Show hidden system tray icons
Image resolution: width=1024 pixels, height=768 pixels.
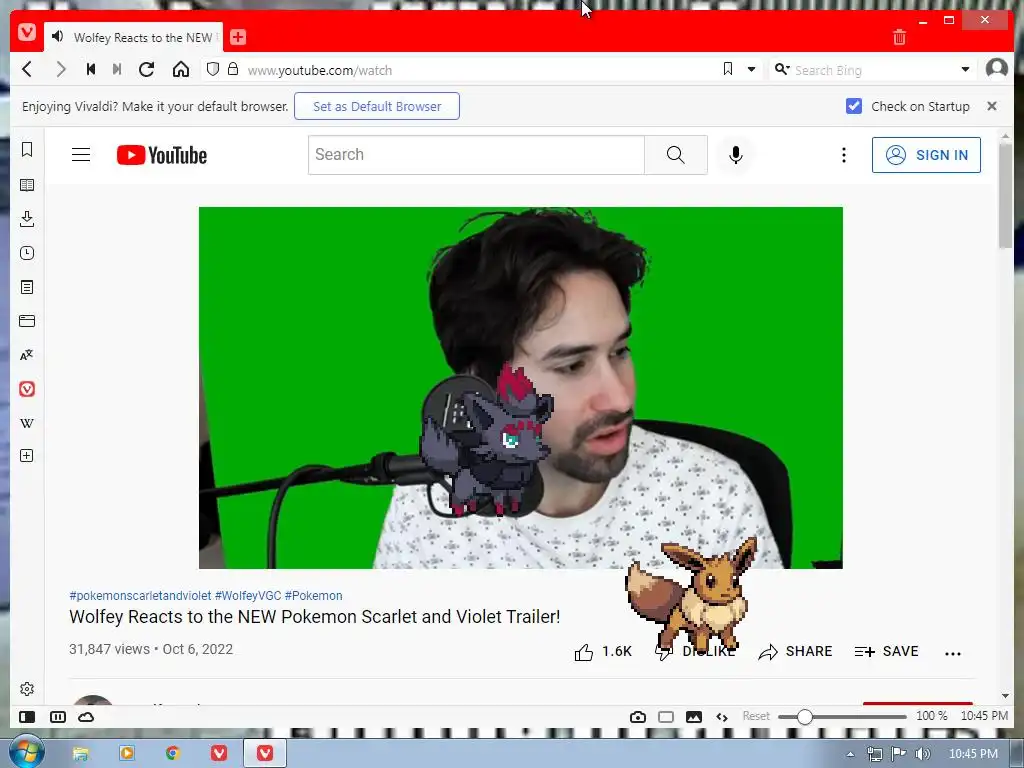(850, 754)
